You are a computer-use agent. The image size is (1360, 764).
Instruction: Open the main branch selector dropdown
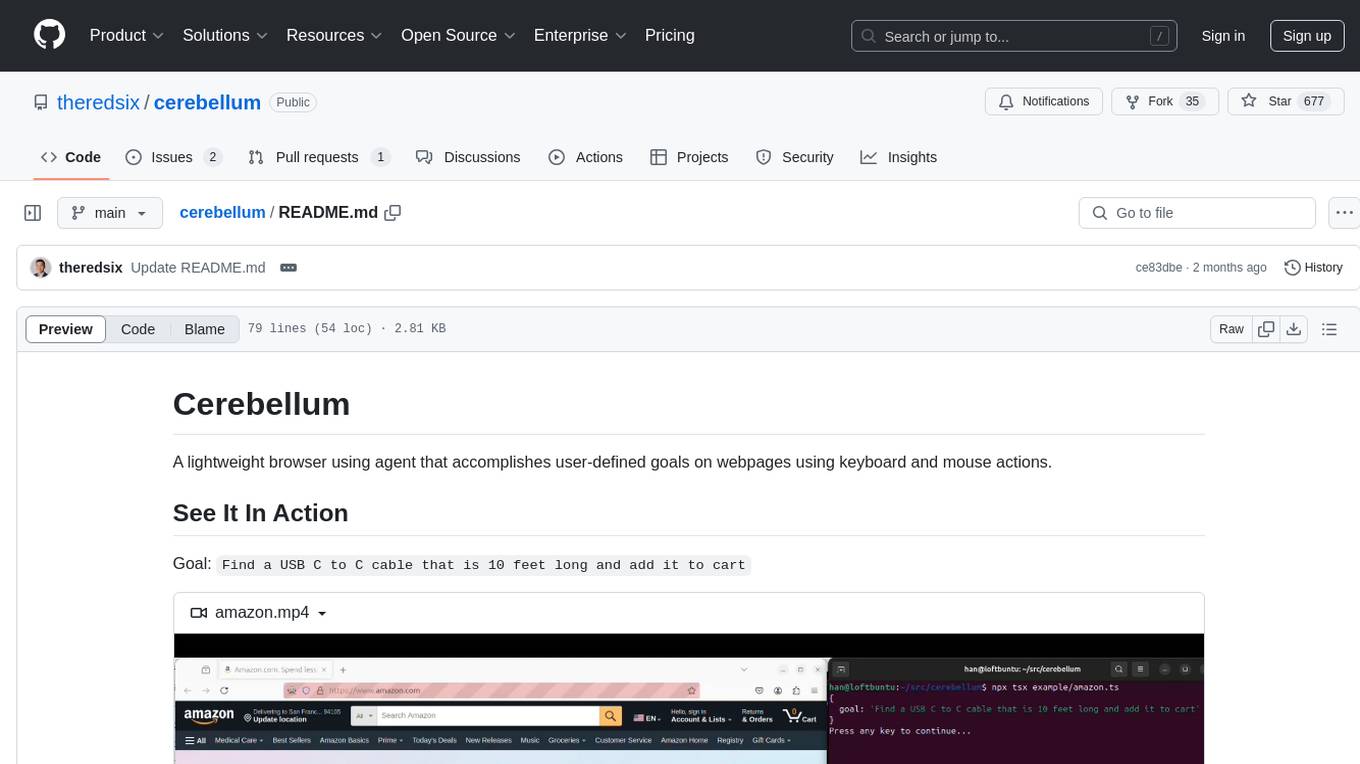(x=110, y=213)
